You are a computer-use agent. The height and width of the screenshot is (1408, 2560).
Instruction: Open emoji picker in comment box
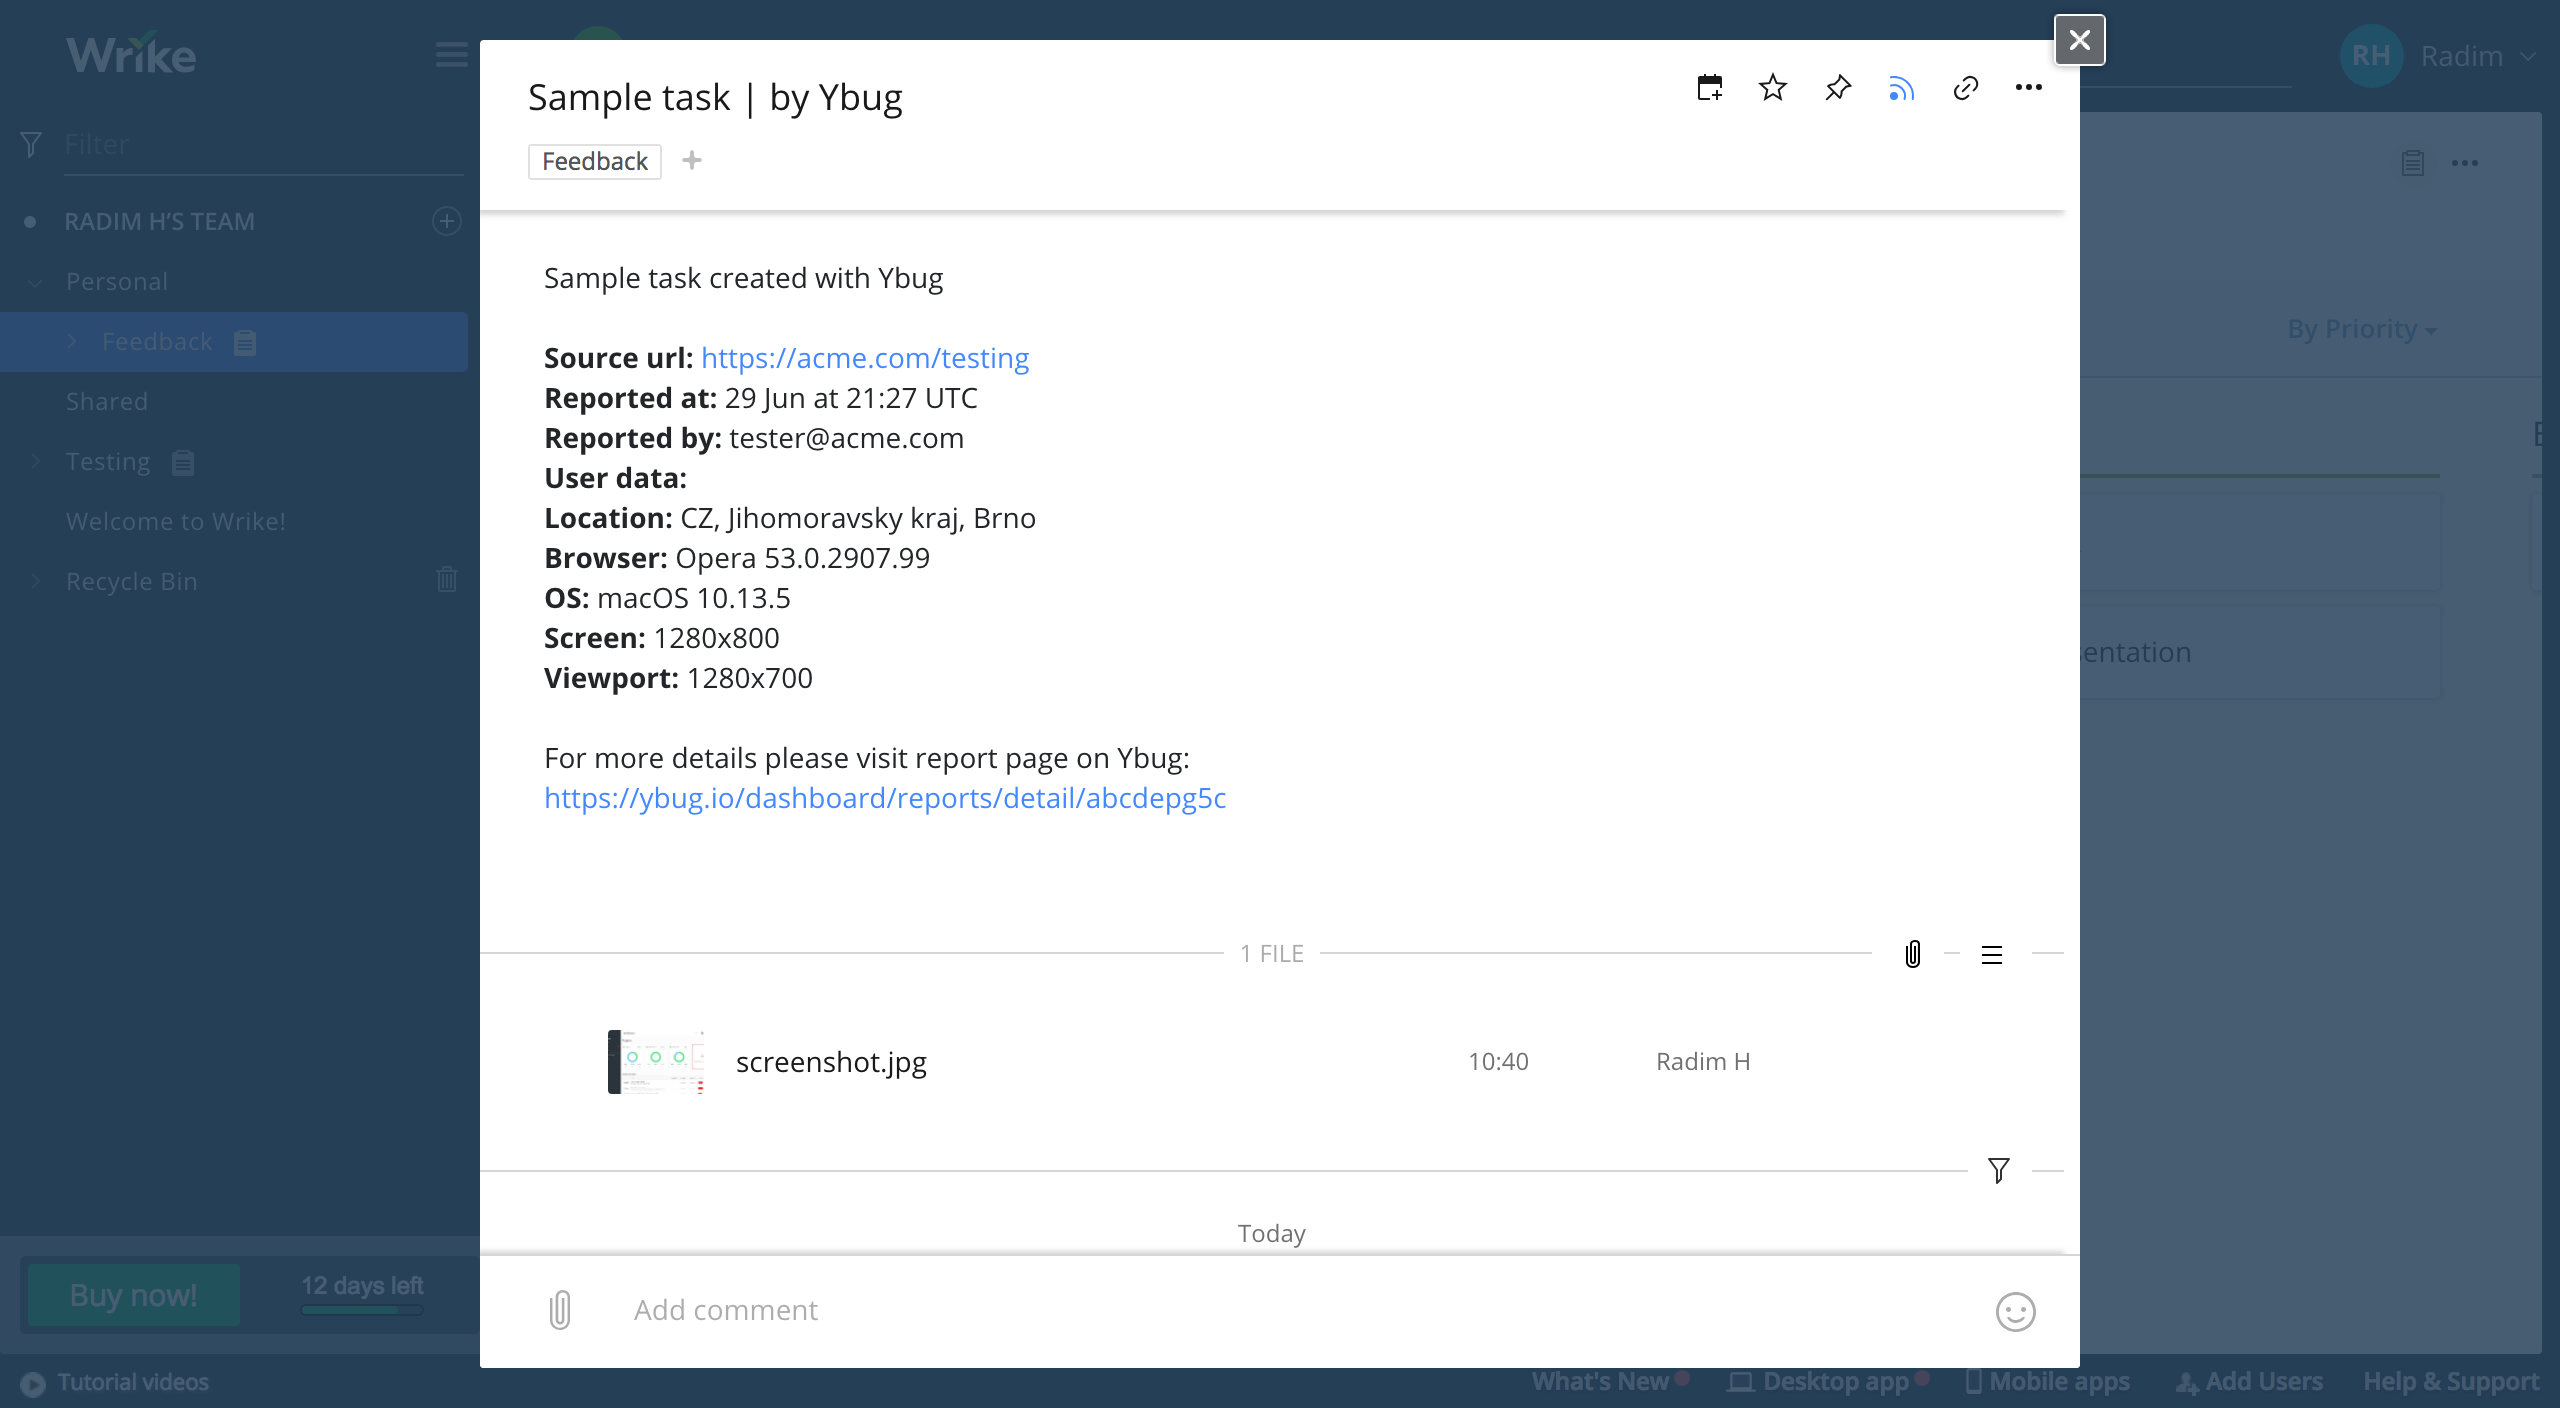tap(2015, 1311)
